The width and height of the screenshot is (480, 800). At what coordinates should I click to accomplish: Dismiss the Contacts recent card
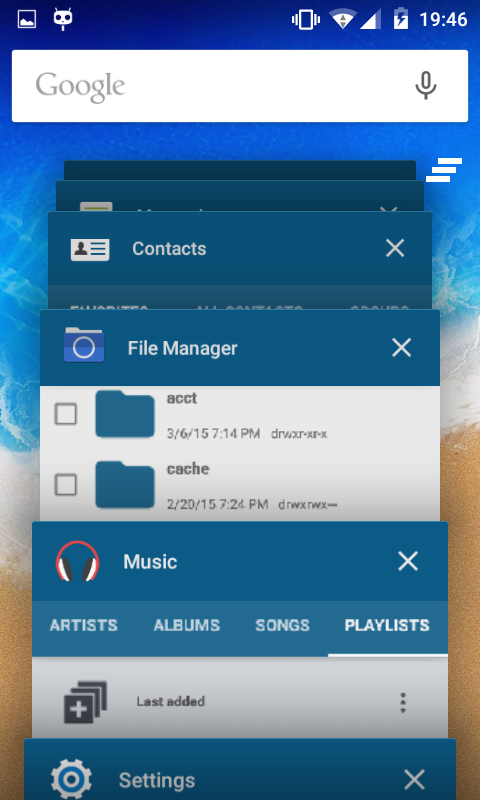click(x=395, y=248)
